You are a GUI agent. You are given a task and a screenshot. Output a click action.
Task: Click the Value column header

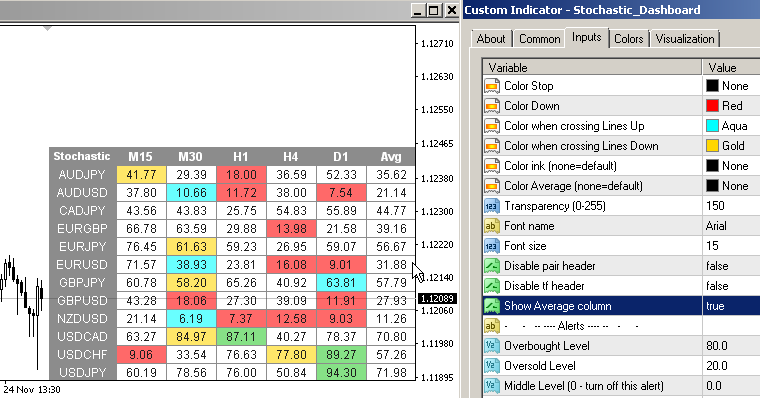pyautogui.click(x=731, y=67)
